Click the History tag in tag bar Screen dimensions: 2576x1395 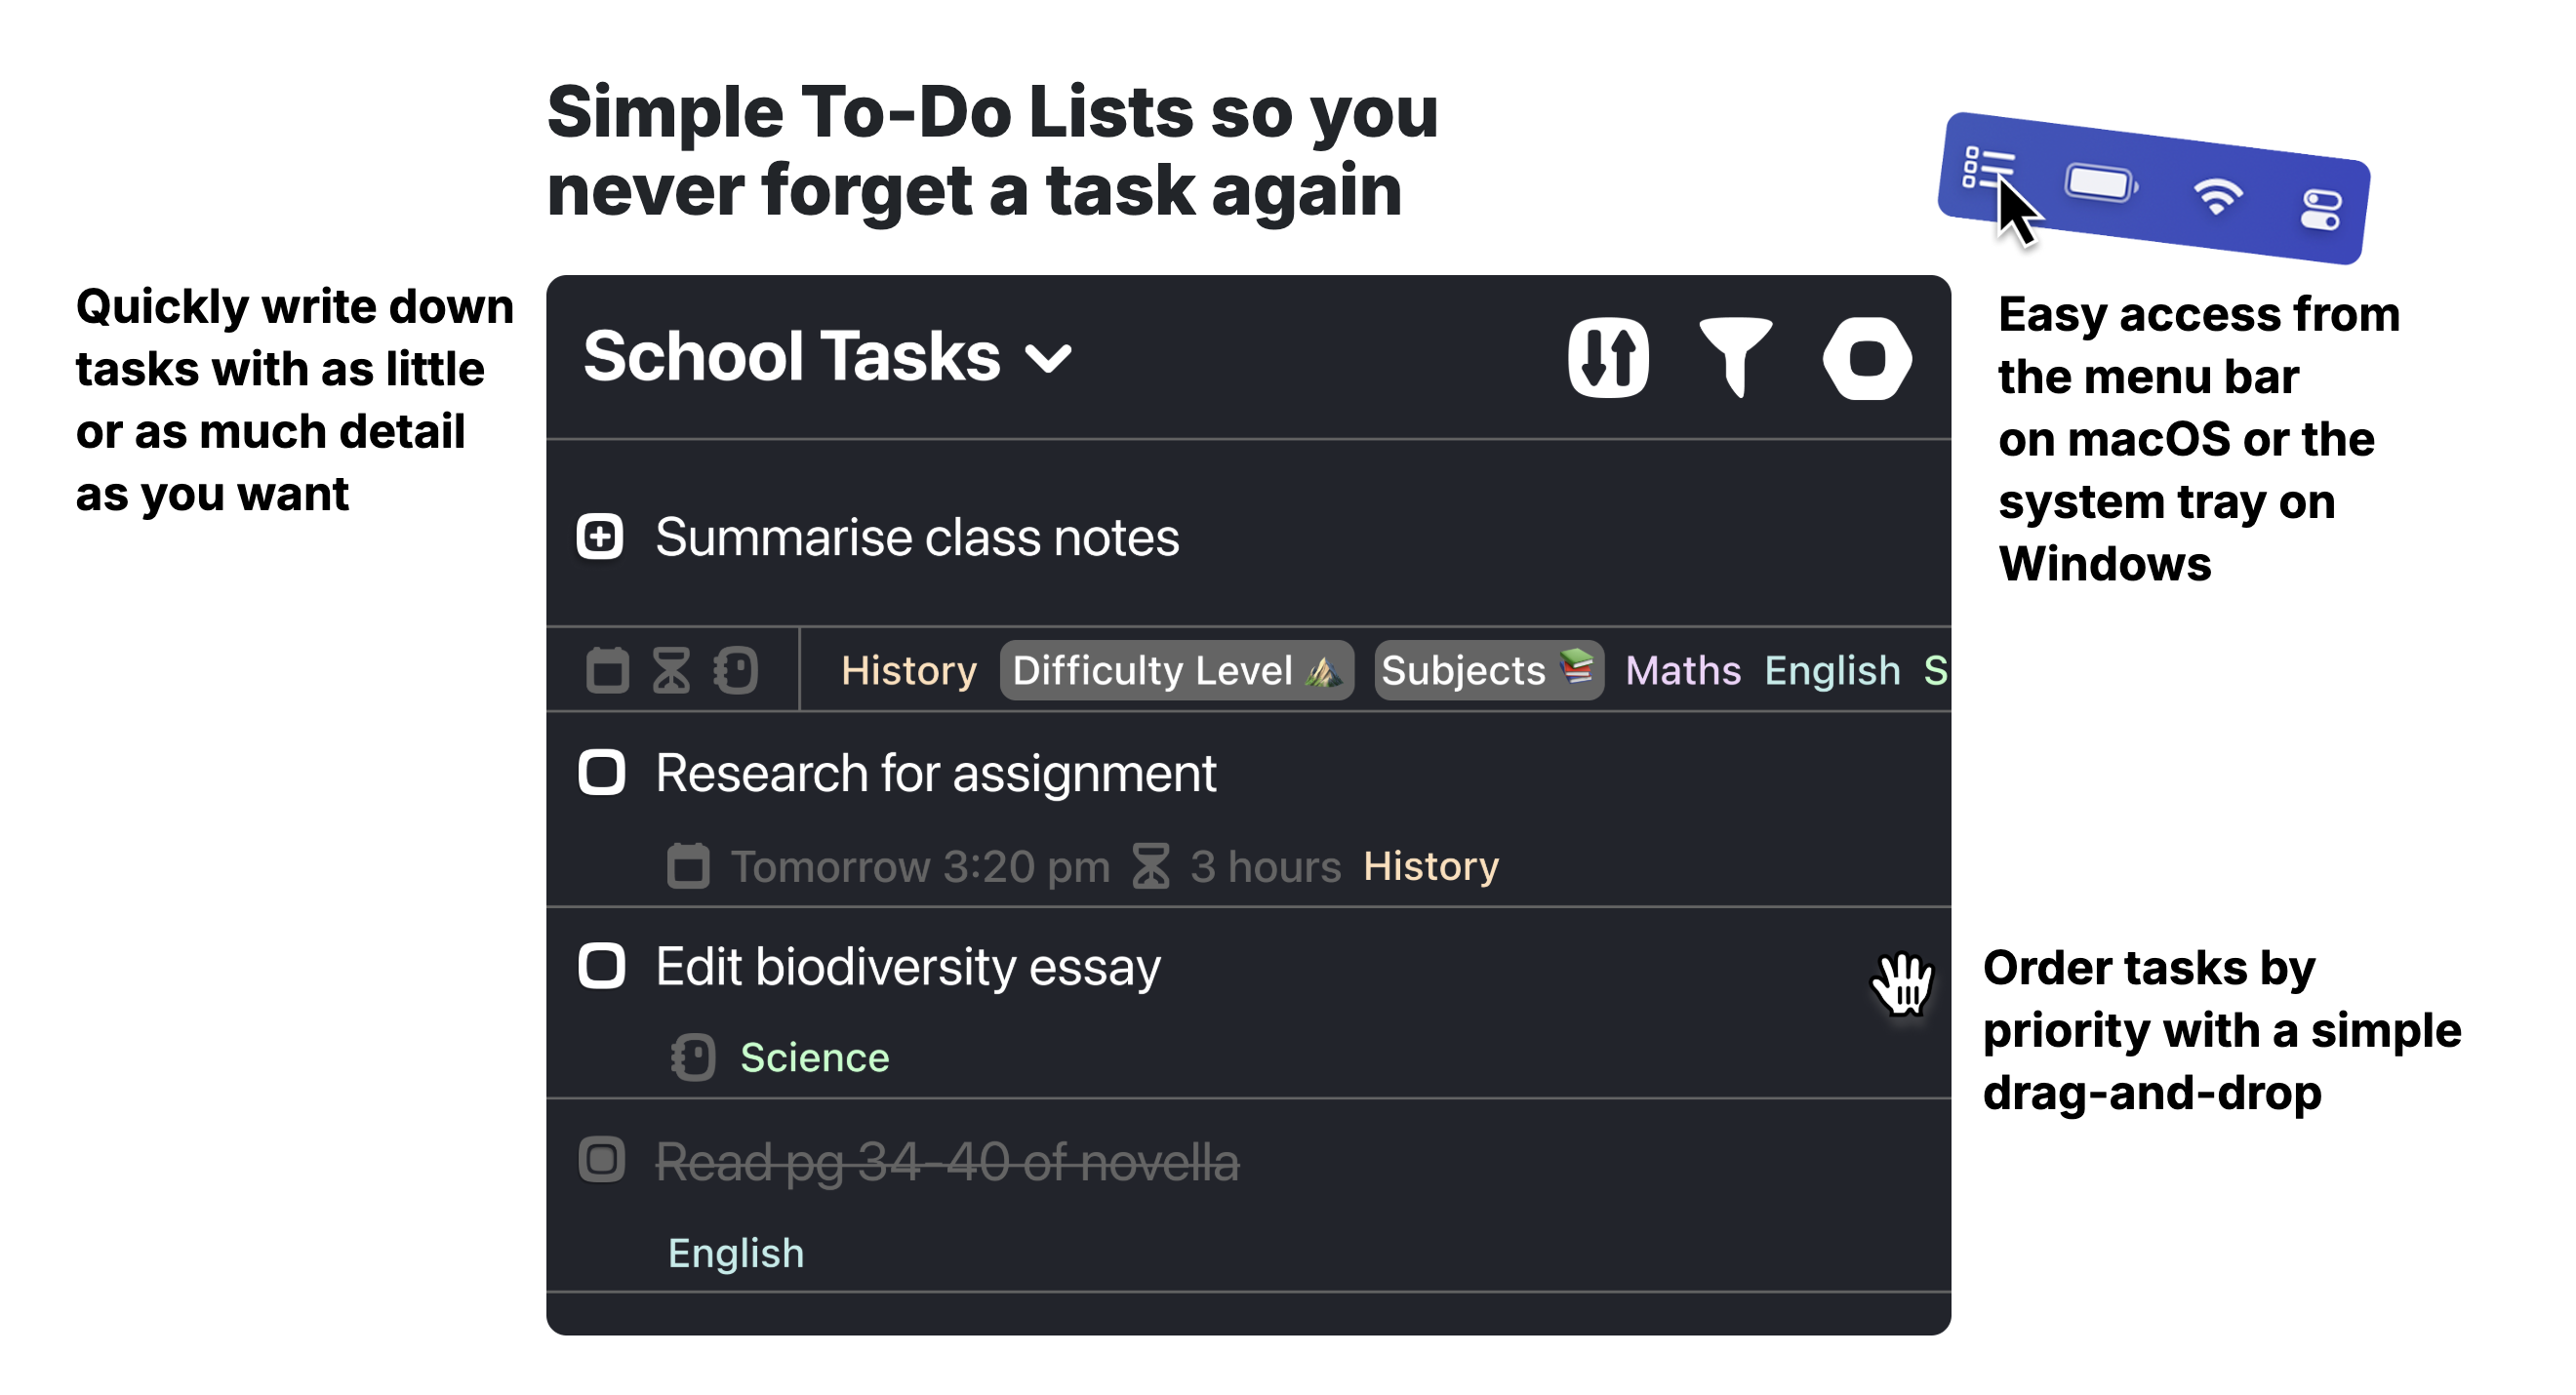[x=909, y=671]
